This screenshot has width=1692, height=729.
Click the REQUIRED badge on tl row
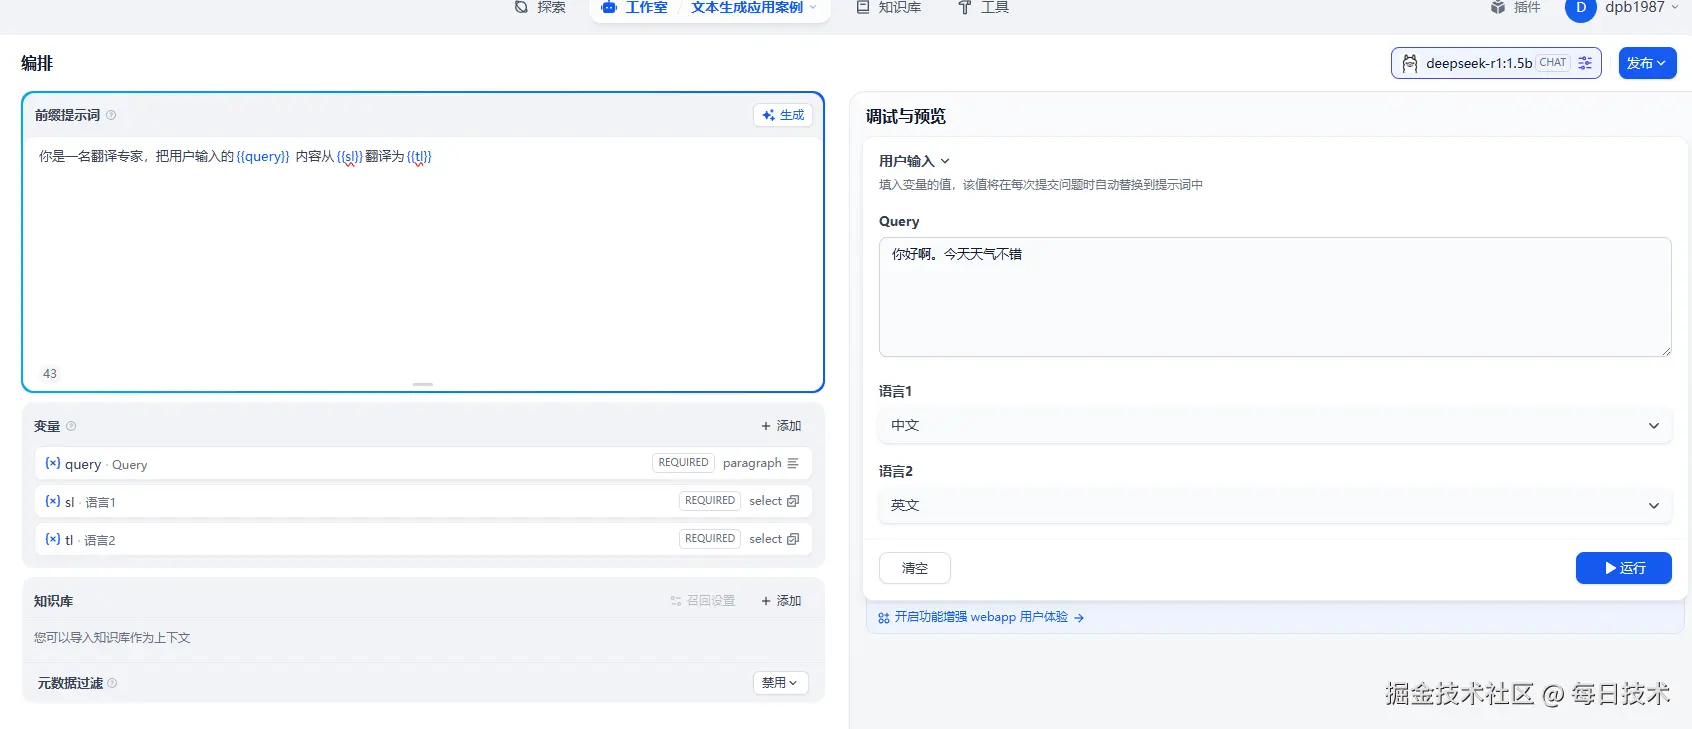[710, 538]
